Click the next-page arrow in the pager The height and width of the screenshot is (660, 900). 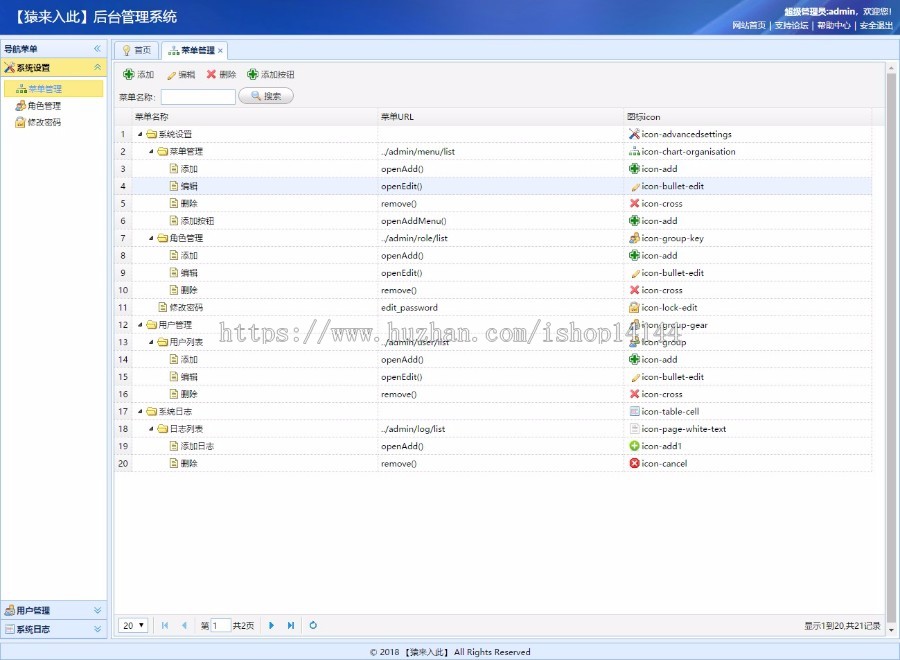click(x=272, y=625)
